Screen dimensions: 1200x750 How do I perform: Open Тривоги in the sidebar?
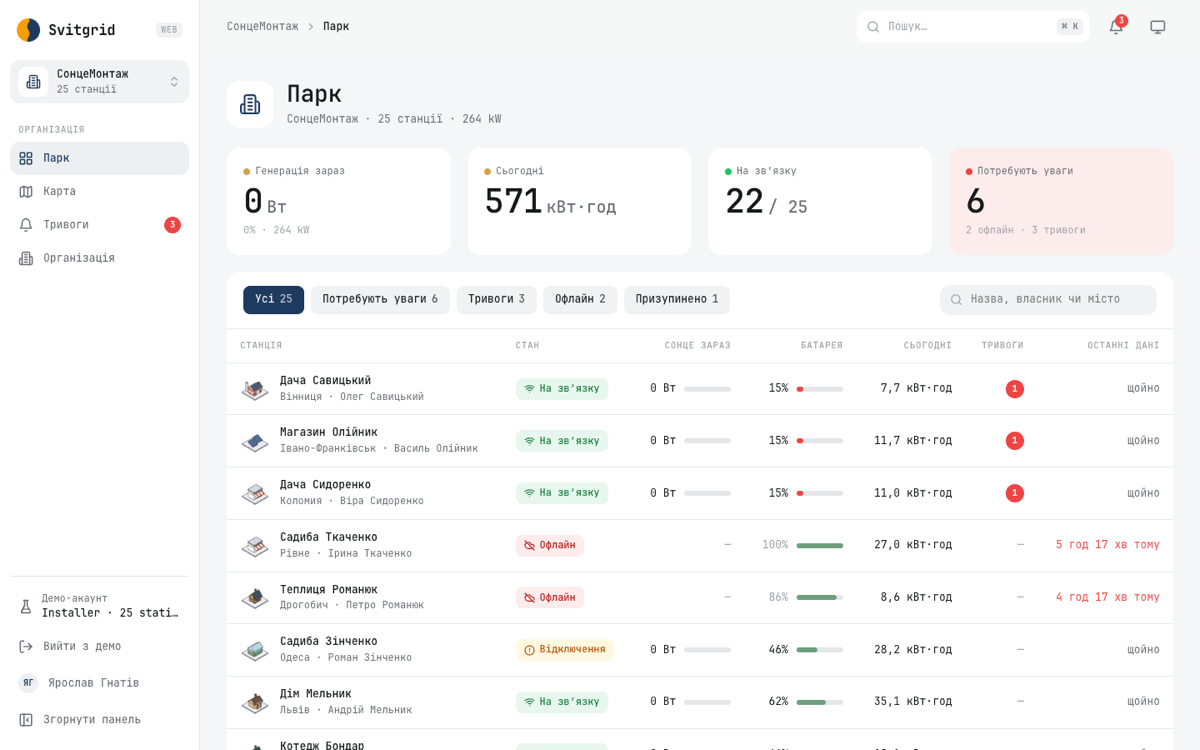[x=100, y=225]
